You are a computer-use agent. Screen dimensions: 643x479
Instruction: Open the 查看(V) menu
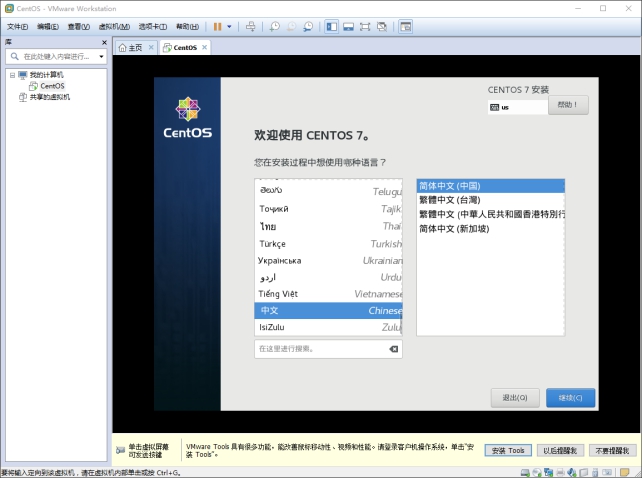click(78, 27)
